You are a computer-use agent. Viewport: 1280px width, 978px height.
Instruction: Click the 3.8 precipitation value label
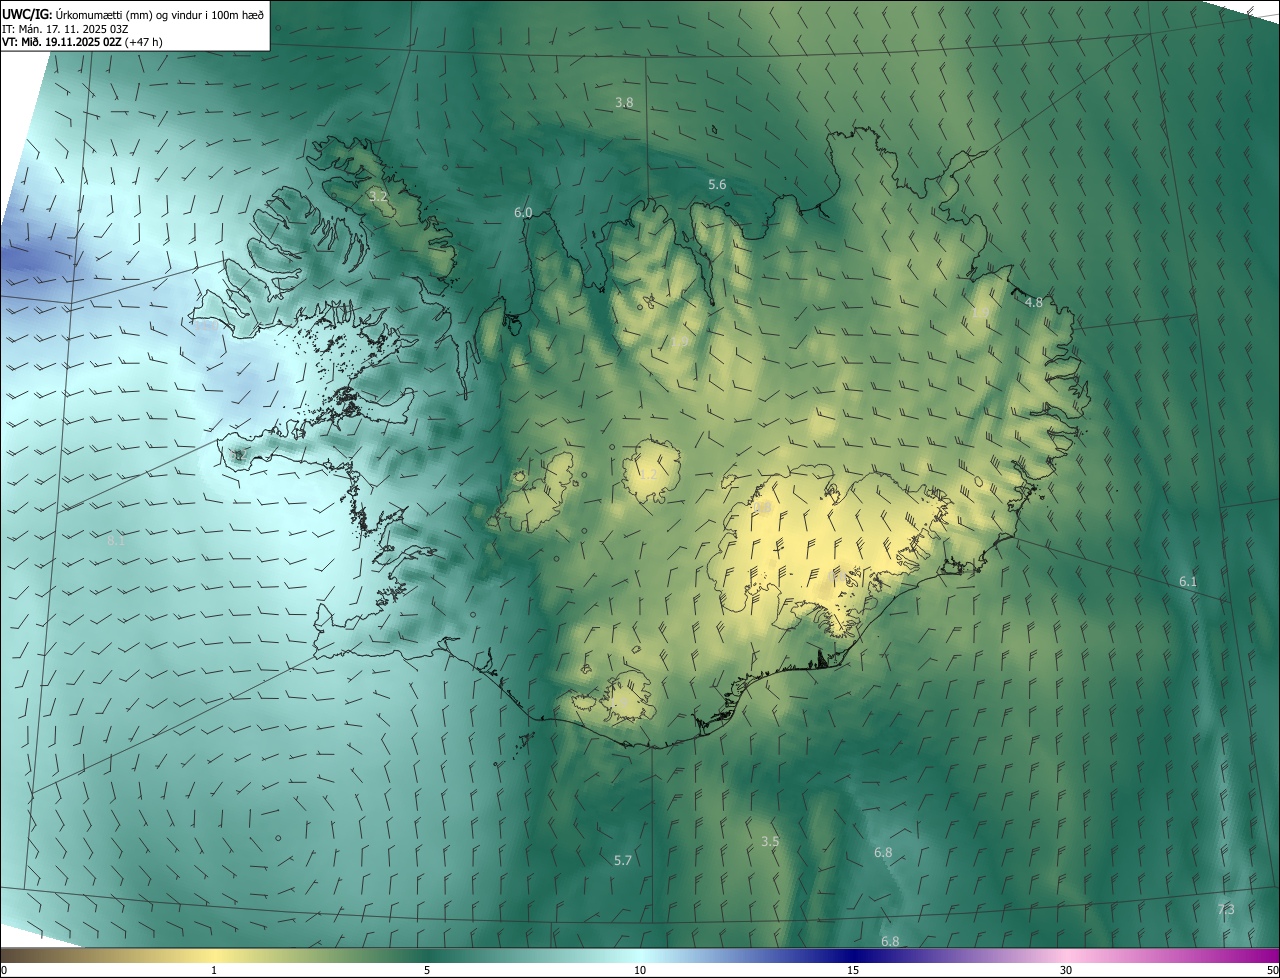(624, 103)
